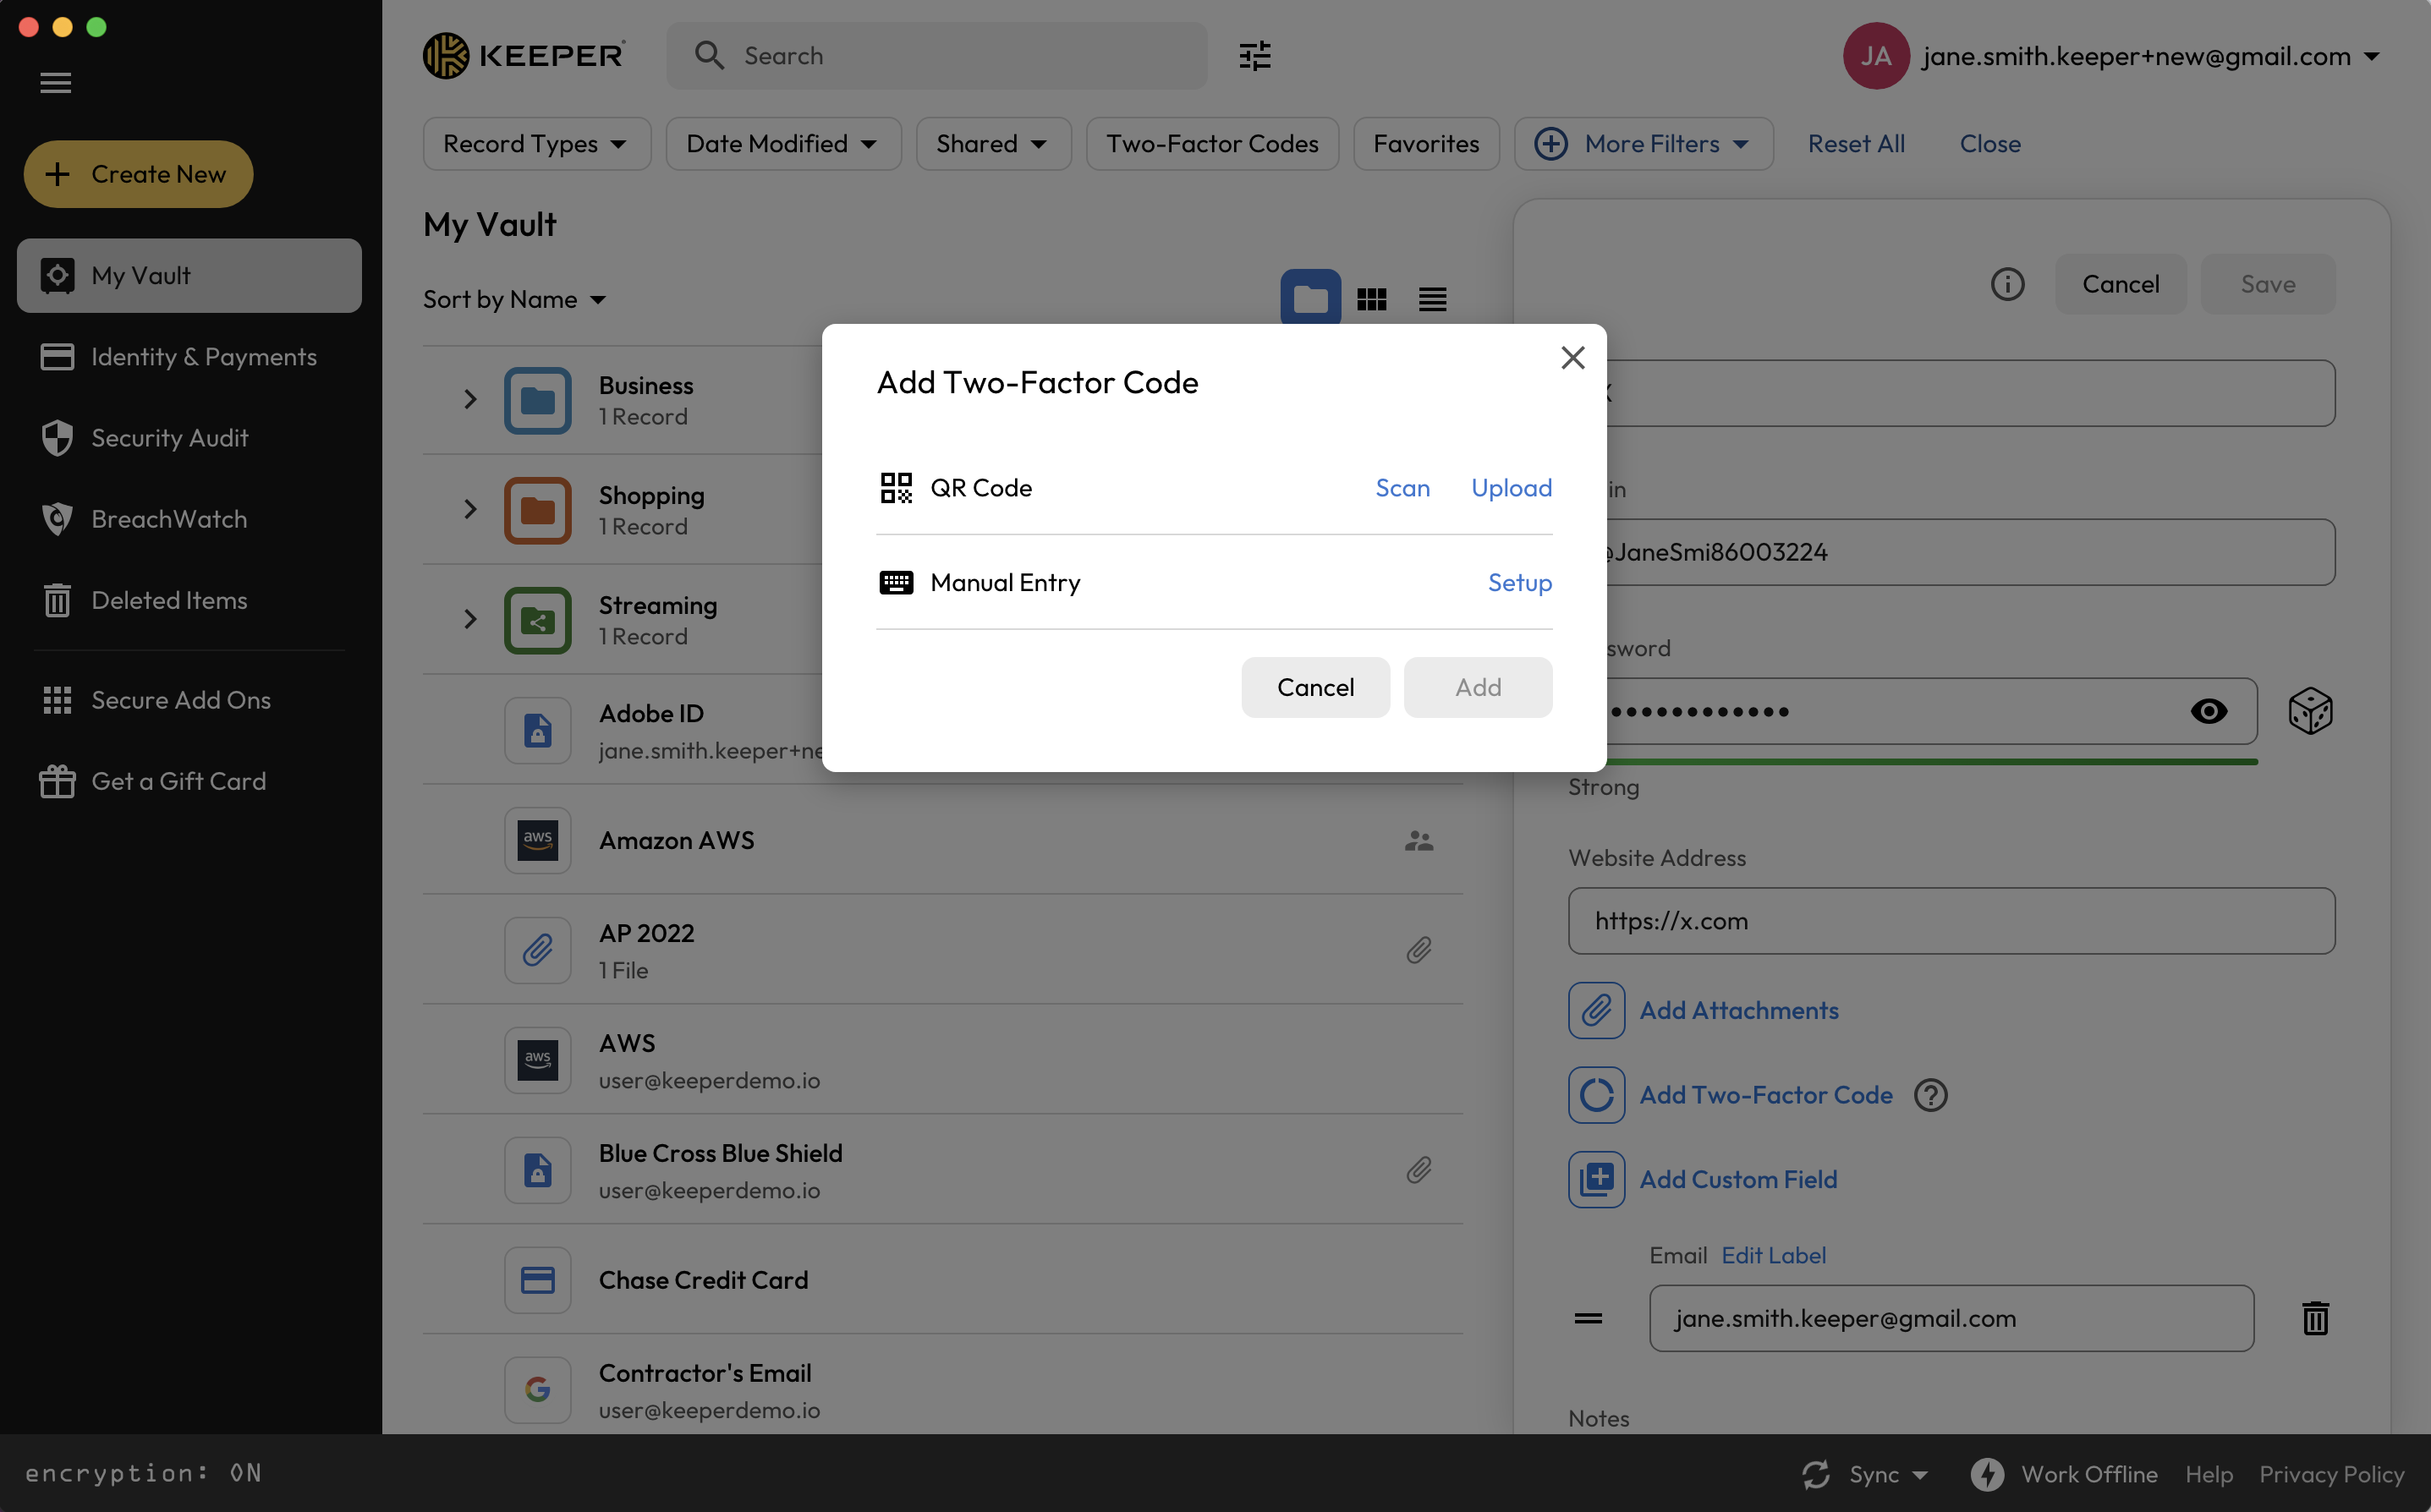Close the Add Two-Factor Code dialog
Viewport: 2431px width, 1512px height.
1572,358
